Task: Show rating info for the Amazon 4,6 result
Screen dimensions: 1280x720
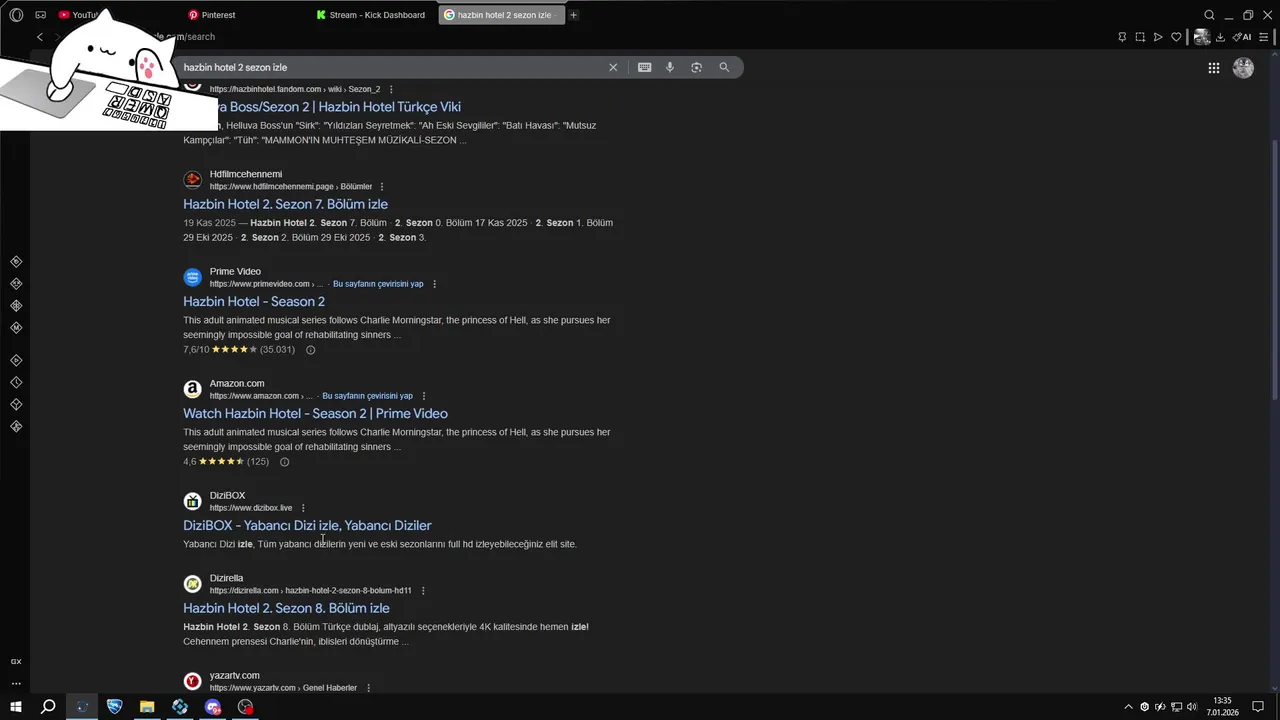Action: pyautogui.click(x=284, y=462)
